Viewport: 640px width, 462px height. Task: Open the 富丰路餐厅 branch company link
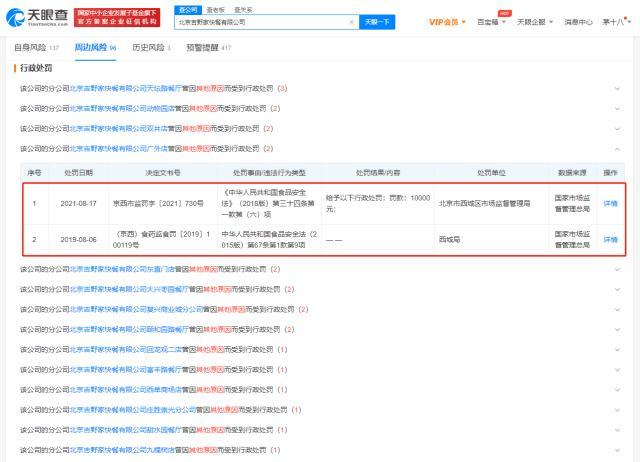coord(125,370)
